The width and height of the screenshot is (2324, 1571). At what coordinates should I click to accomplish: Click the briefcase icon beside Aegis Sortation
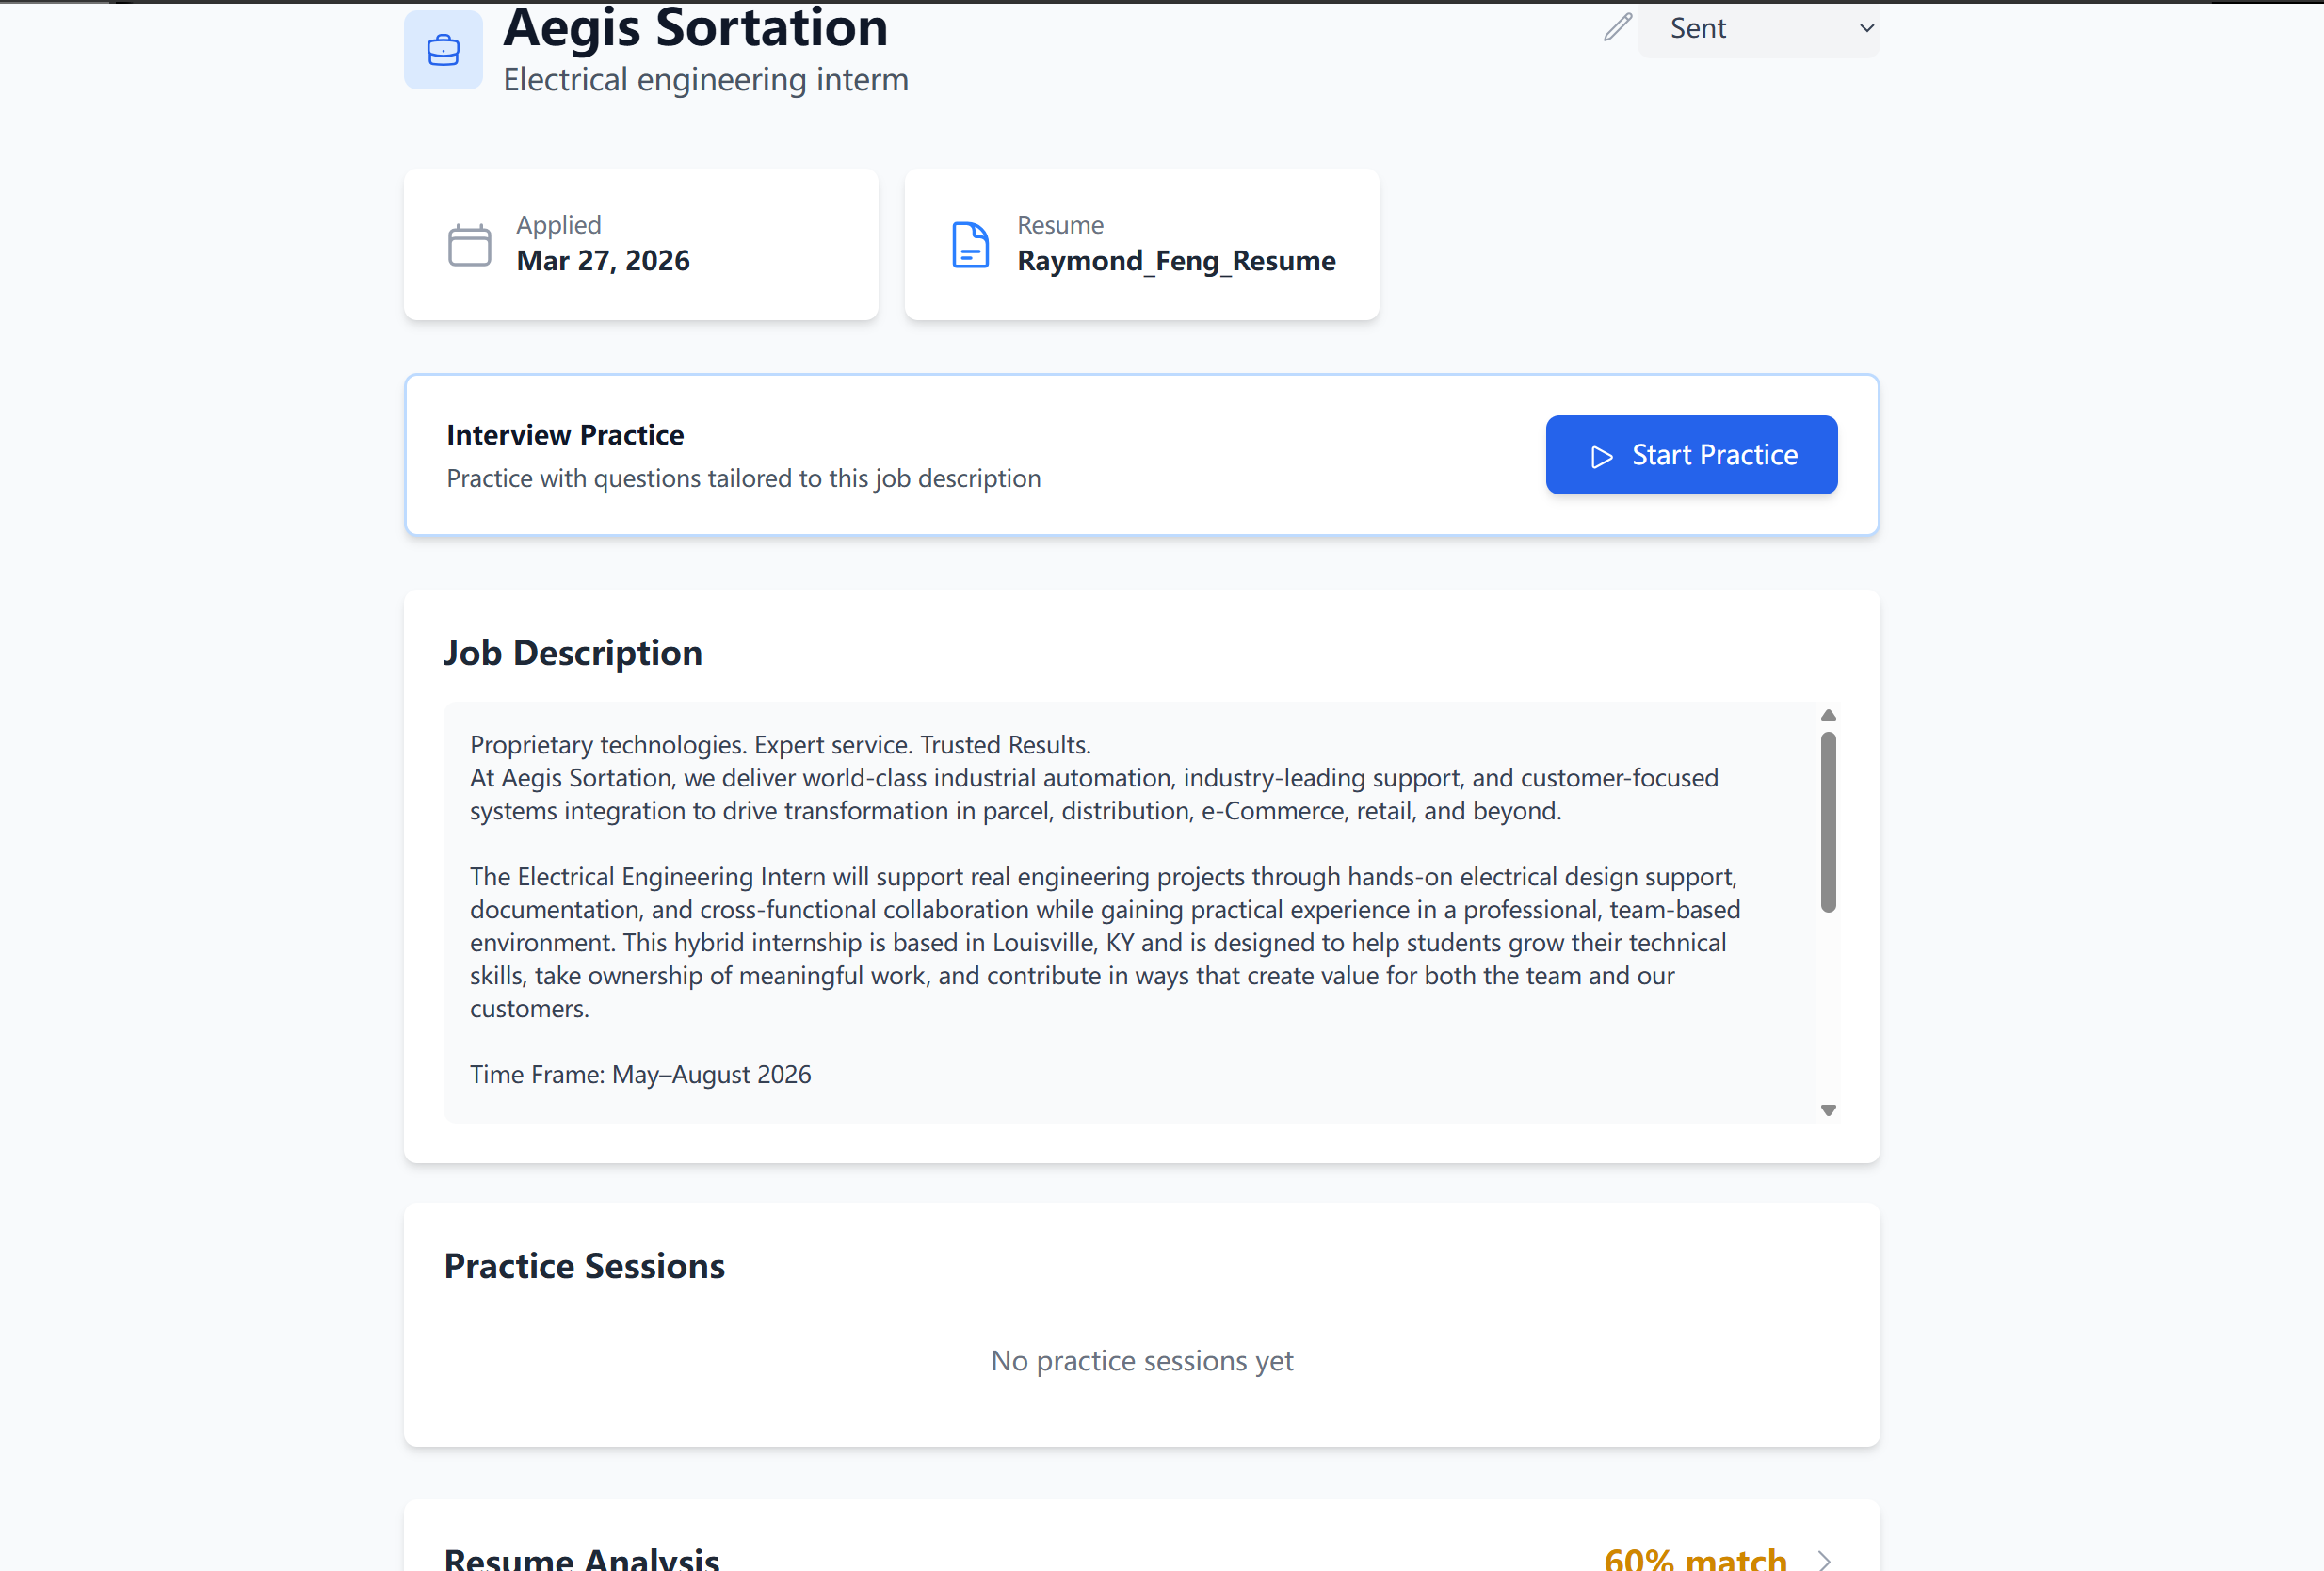443,49
